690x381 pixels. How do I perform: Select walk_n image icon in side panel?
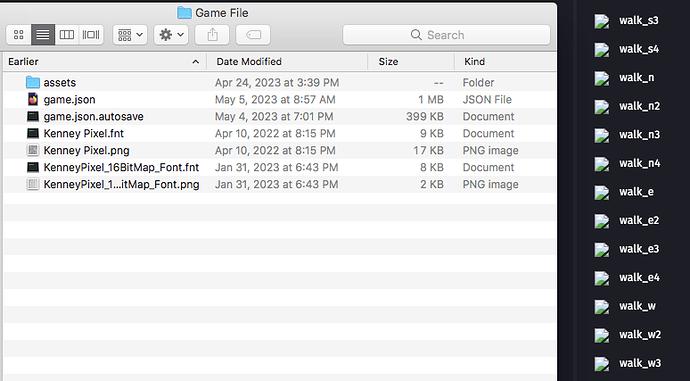[602, 78]
